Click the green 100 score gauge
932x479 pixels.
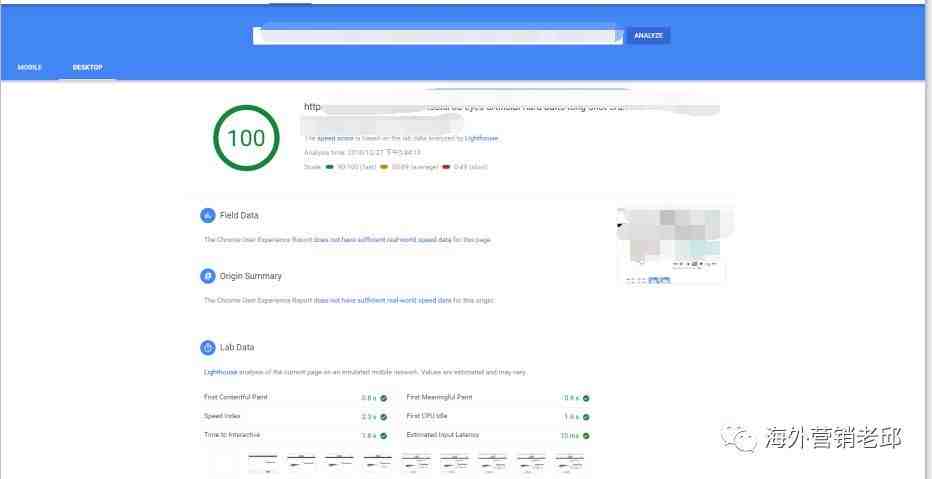point(246,138)
